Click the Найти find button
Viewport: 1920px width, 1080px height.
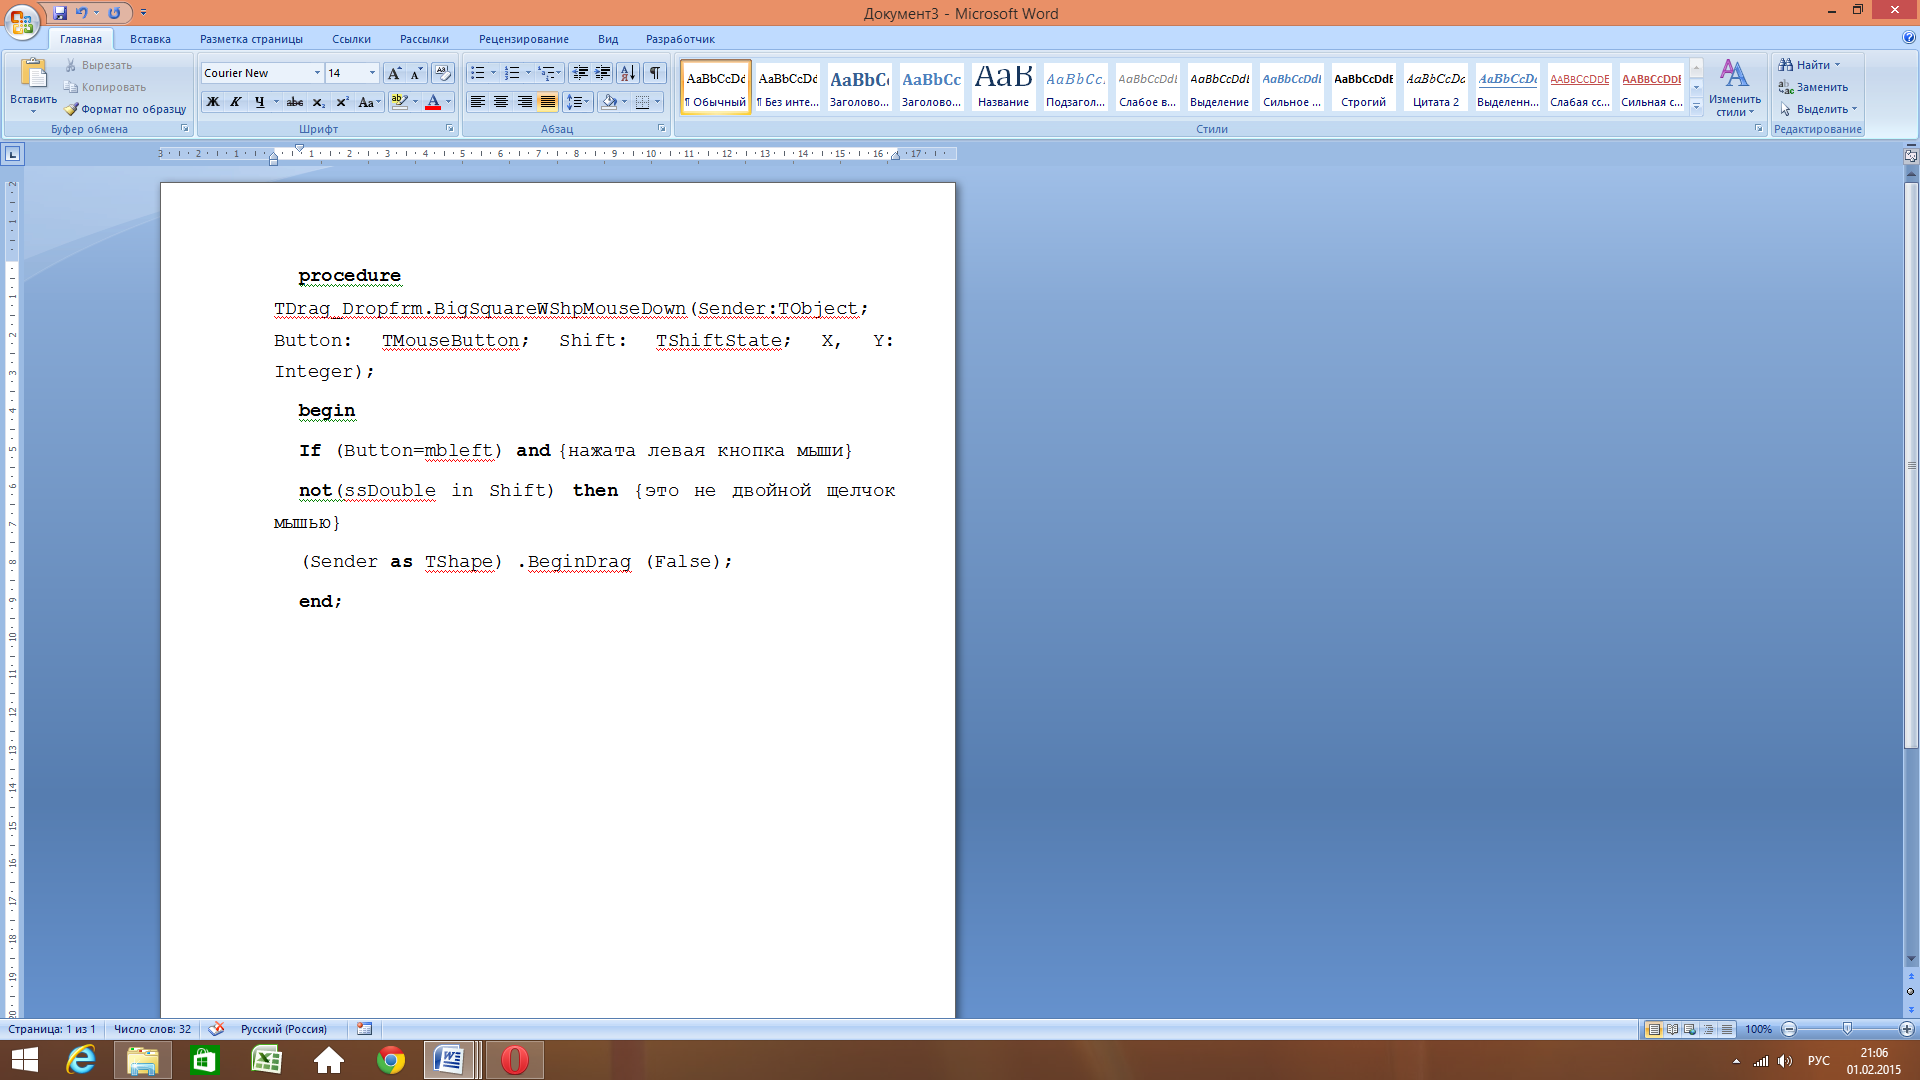point(1811,65)
